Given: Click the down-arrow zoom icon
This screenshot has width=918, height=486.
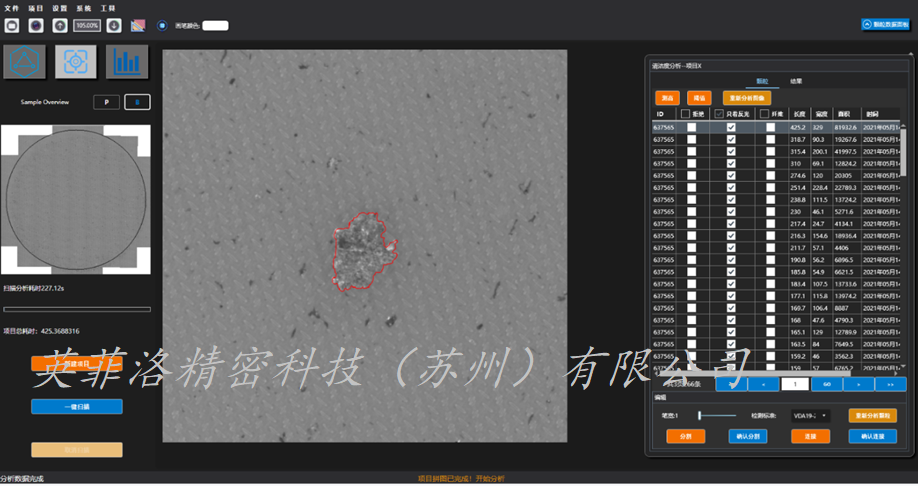Looking at the screenshot, I should (x=114, y=25).
